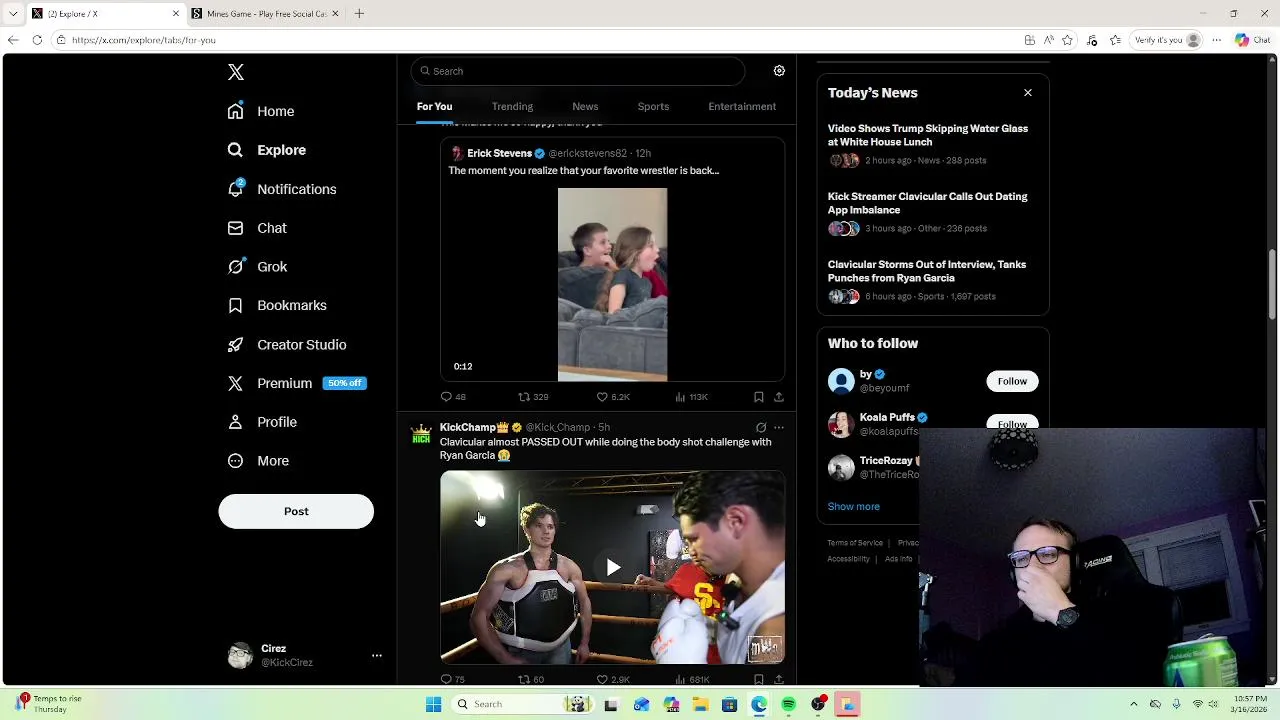Image resolution: width=1280 pixels, height=720 pixels.
Task: Open the Accessibility footer link
Action: click(849, 559)
